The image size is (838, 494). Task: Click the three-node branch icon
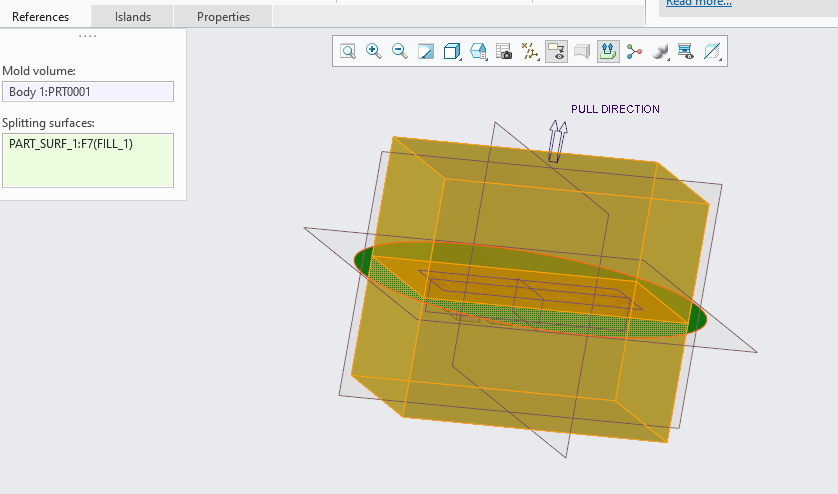[634, 51]
